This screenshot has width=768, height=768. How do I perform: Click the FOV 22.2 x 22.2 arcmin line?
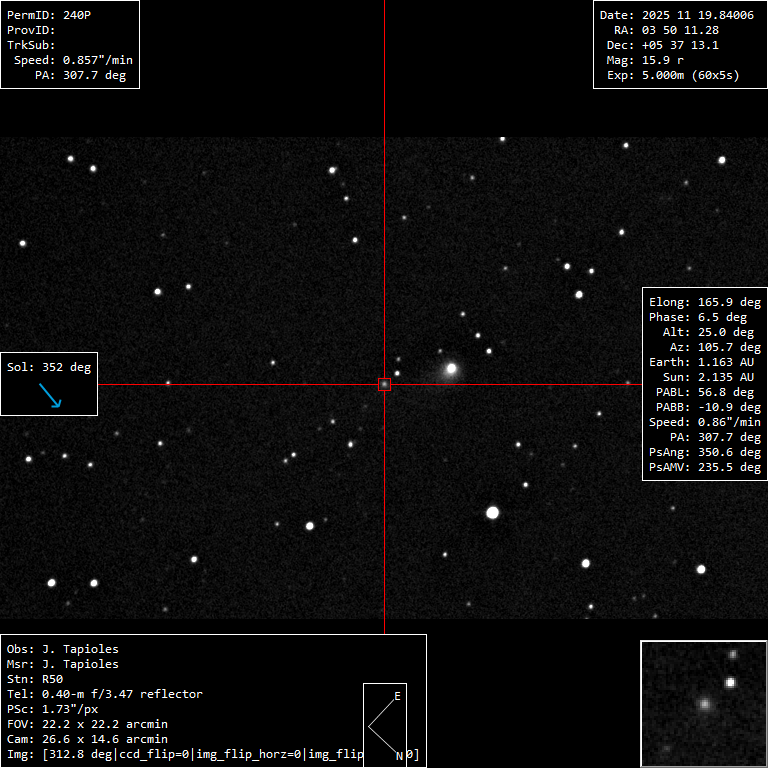point(87,724)
